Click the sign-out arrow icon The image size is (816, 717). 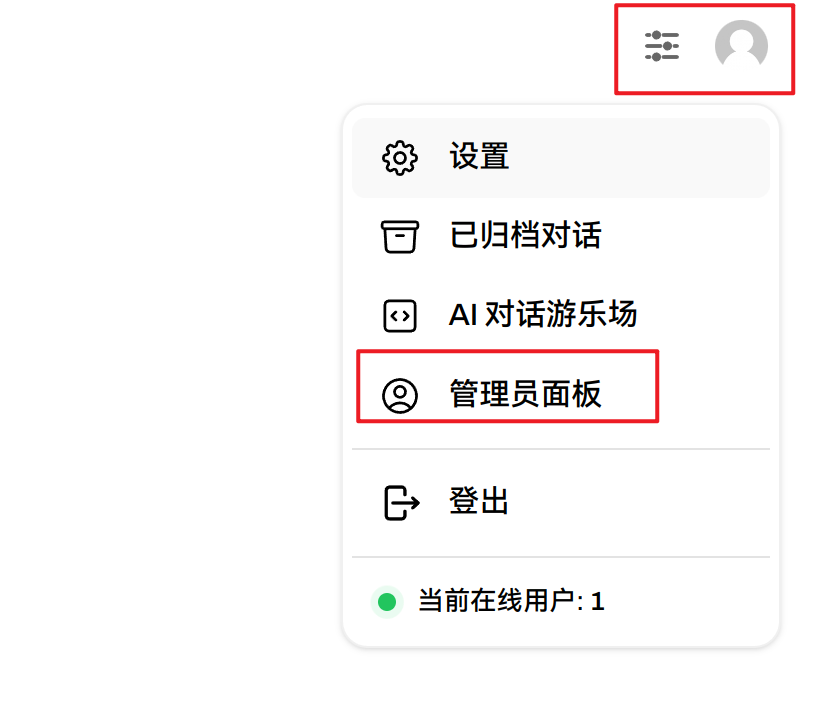click(x=401, y=502)
